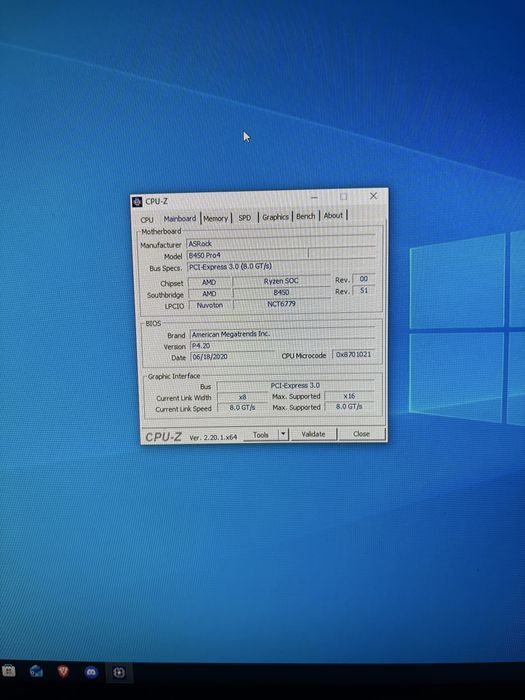This screenshot has height=700, width=525.
Task: Expand the Tools dropdown arrow
Action: pyautogui.click(x=283, y=434)
